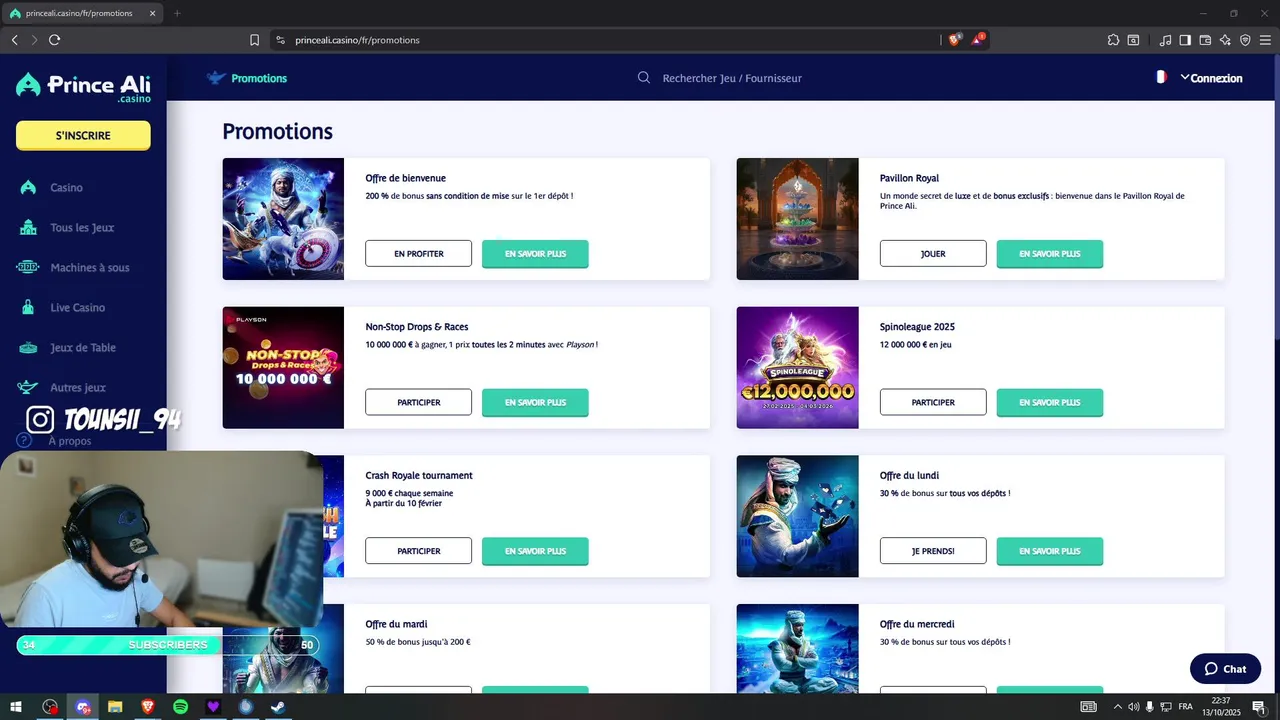The width and height of the screenshot is (1280, 720).
Task: Expand the system tray hidden icons chevron
Action: (1117, 707)
